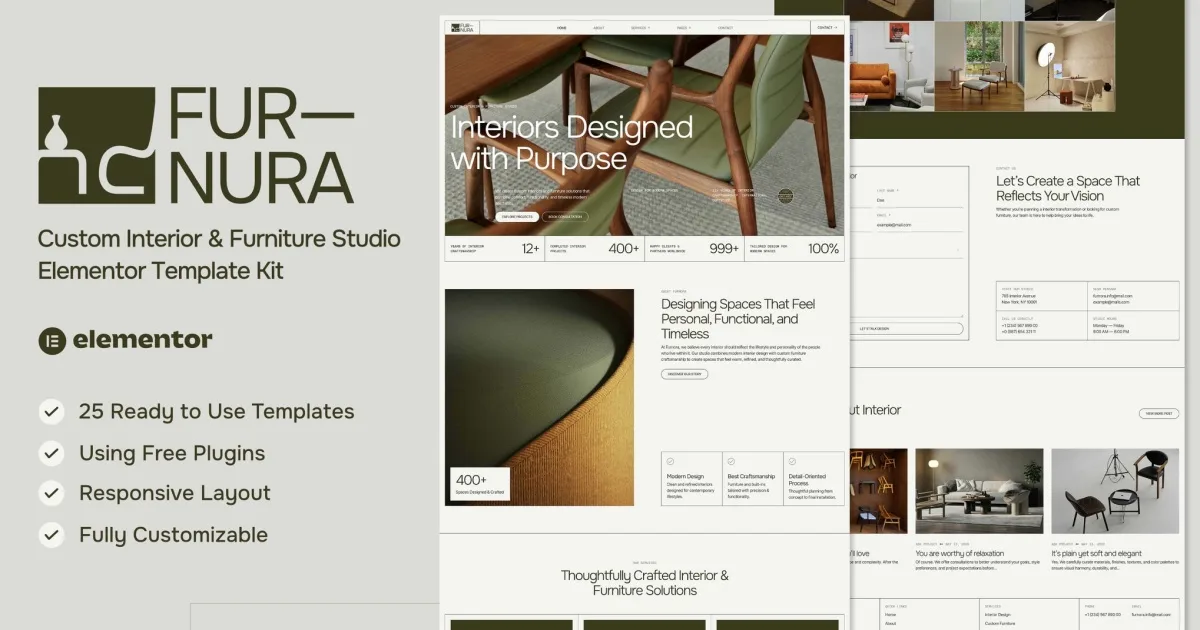Click the email field with example@mail.com

tap(919, 226)
